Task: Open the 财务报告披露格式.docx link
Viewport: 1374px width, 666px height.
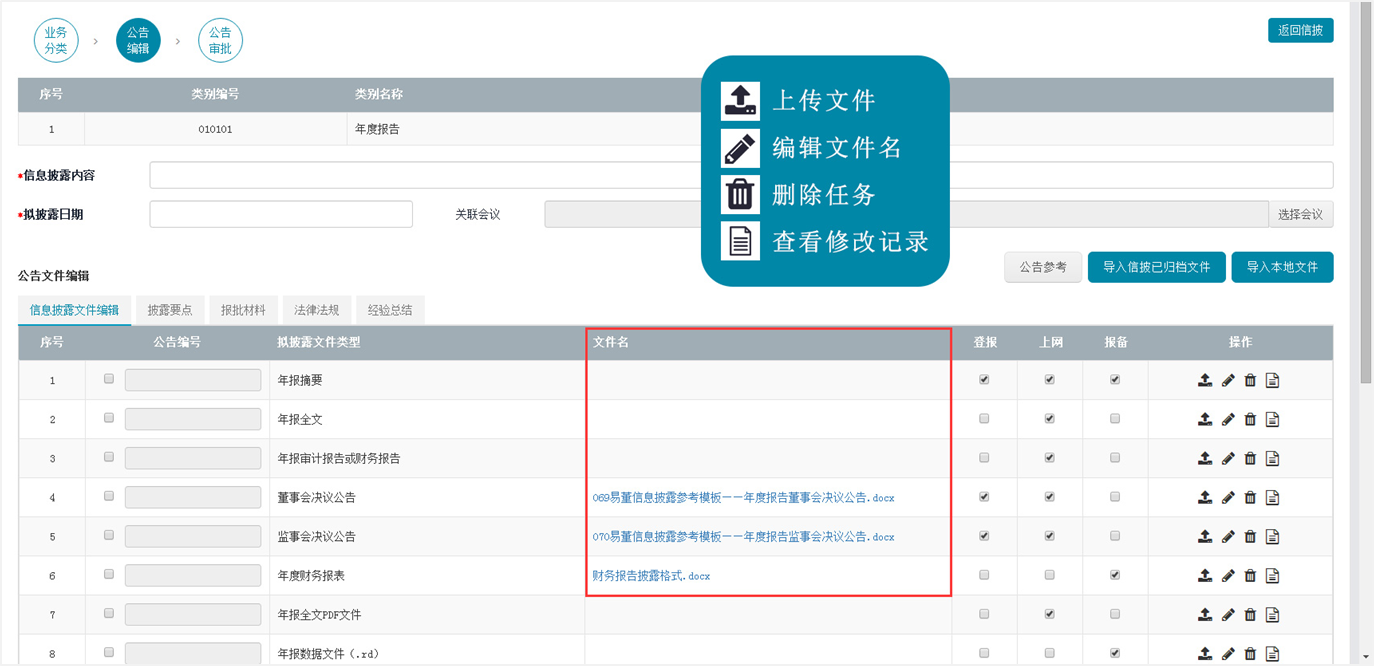Action: 651,575
